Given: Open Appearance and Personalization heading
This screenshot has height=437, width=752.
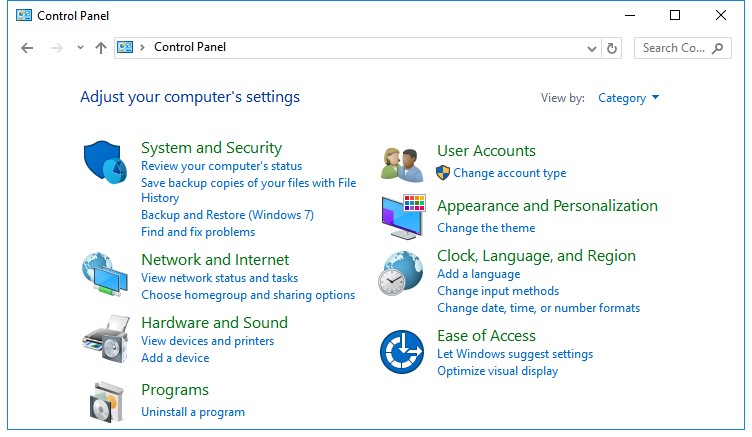Looking at the screenshot, I should pyautogui.click(x=547, y=206).
